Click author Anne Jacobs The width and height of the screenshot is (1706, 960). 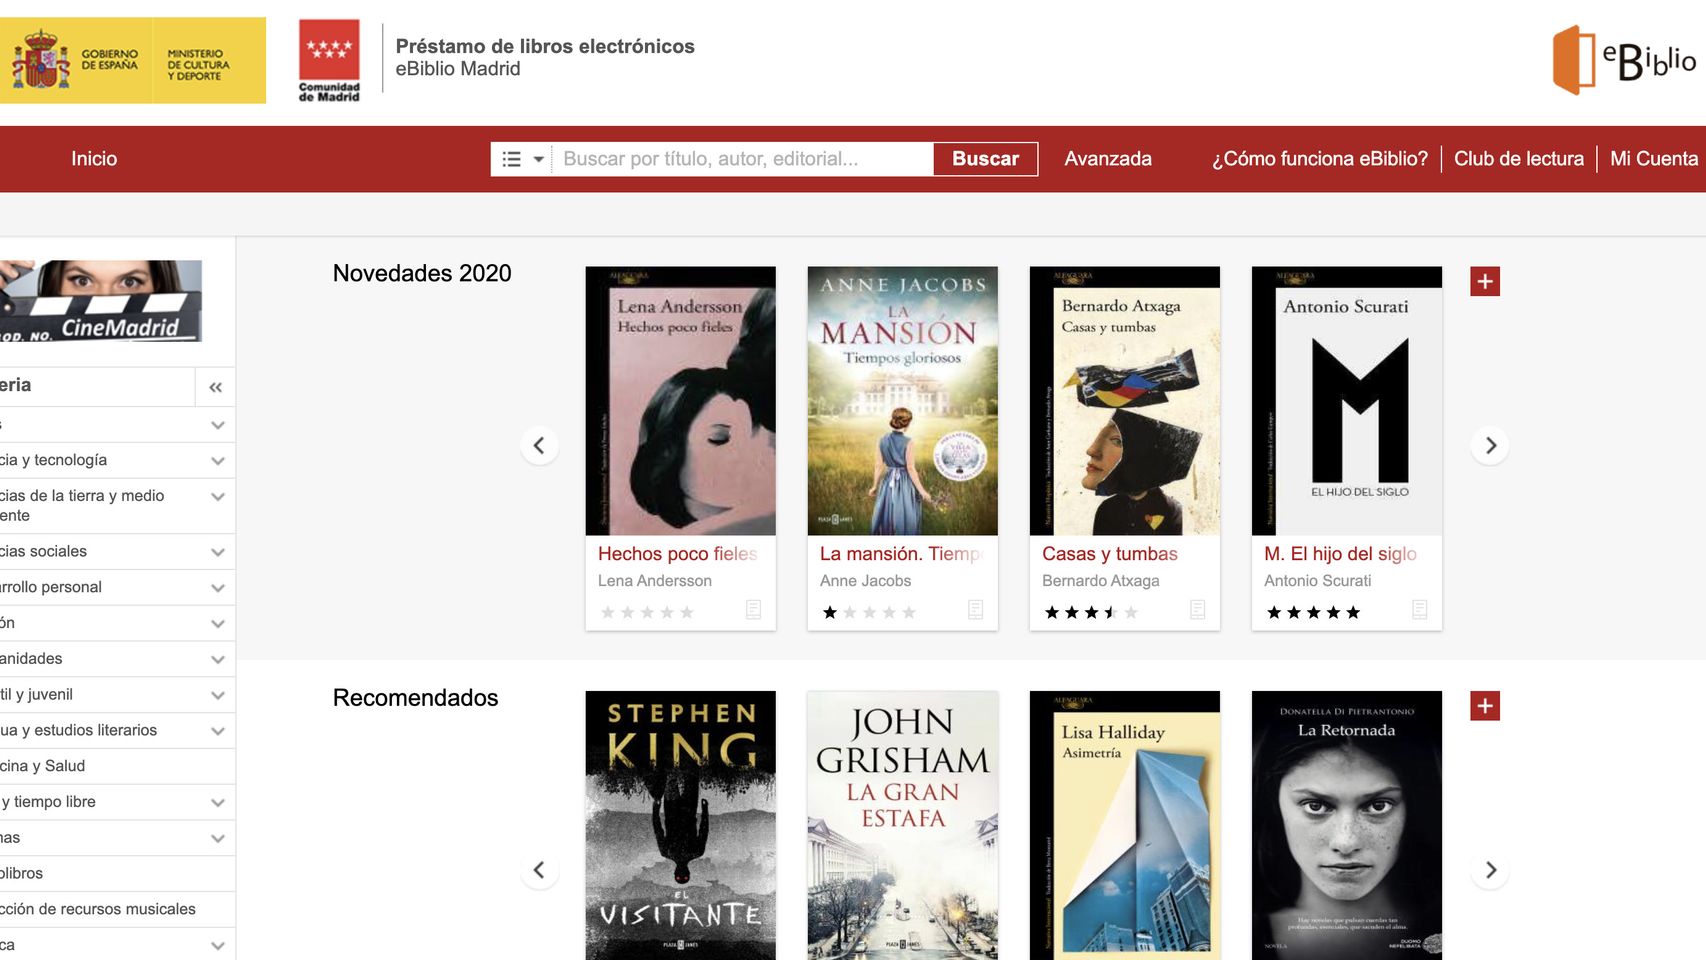point(866,581)
